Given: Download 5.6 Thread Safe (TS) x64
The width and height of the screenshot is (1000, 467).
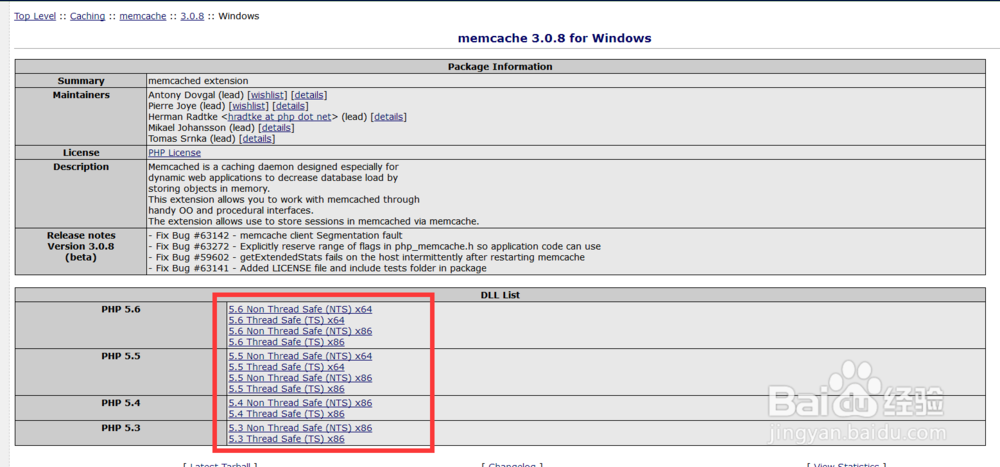Looking at the screenshot, I should pyautogui.click(x=287, y=320).
